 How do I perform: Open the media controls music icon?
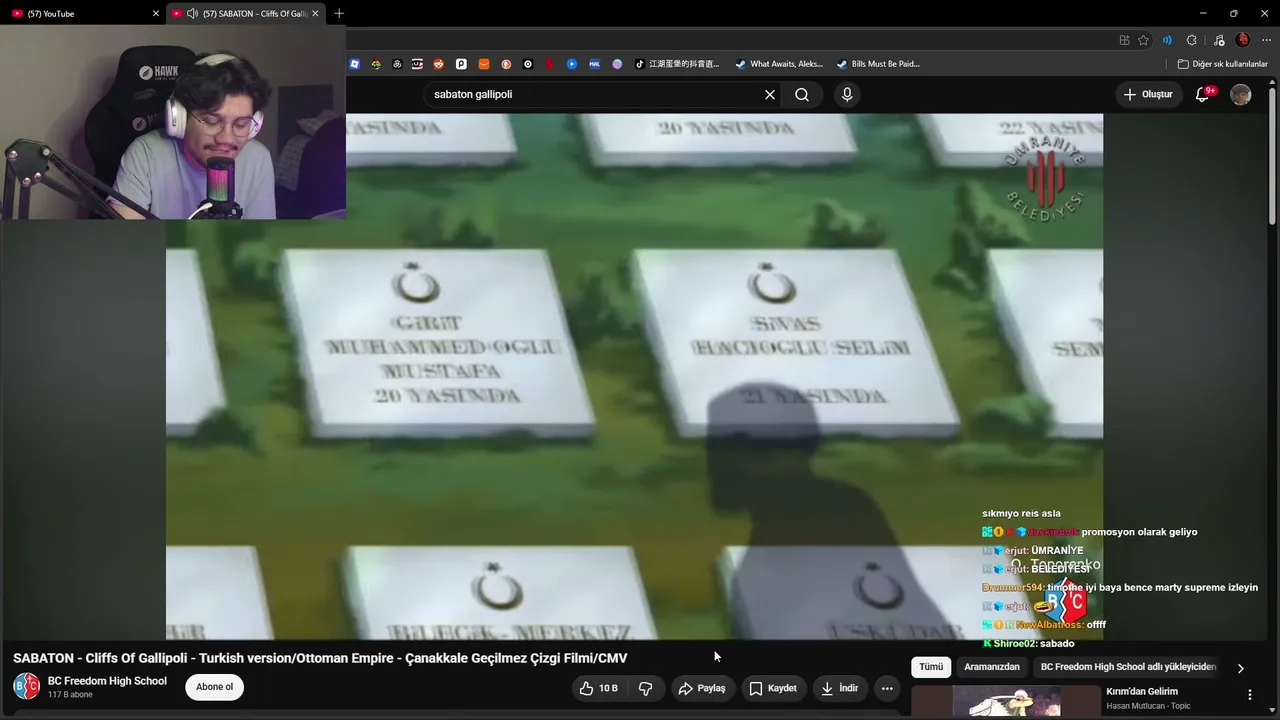[x=1218, y=40]
